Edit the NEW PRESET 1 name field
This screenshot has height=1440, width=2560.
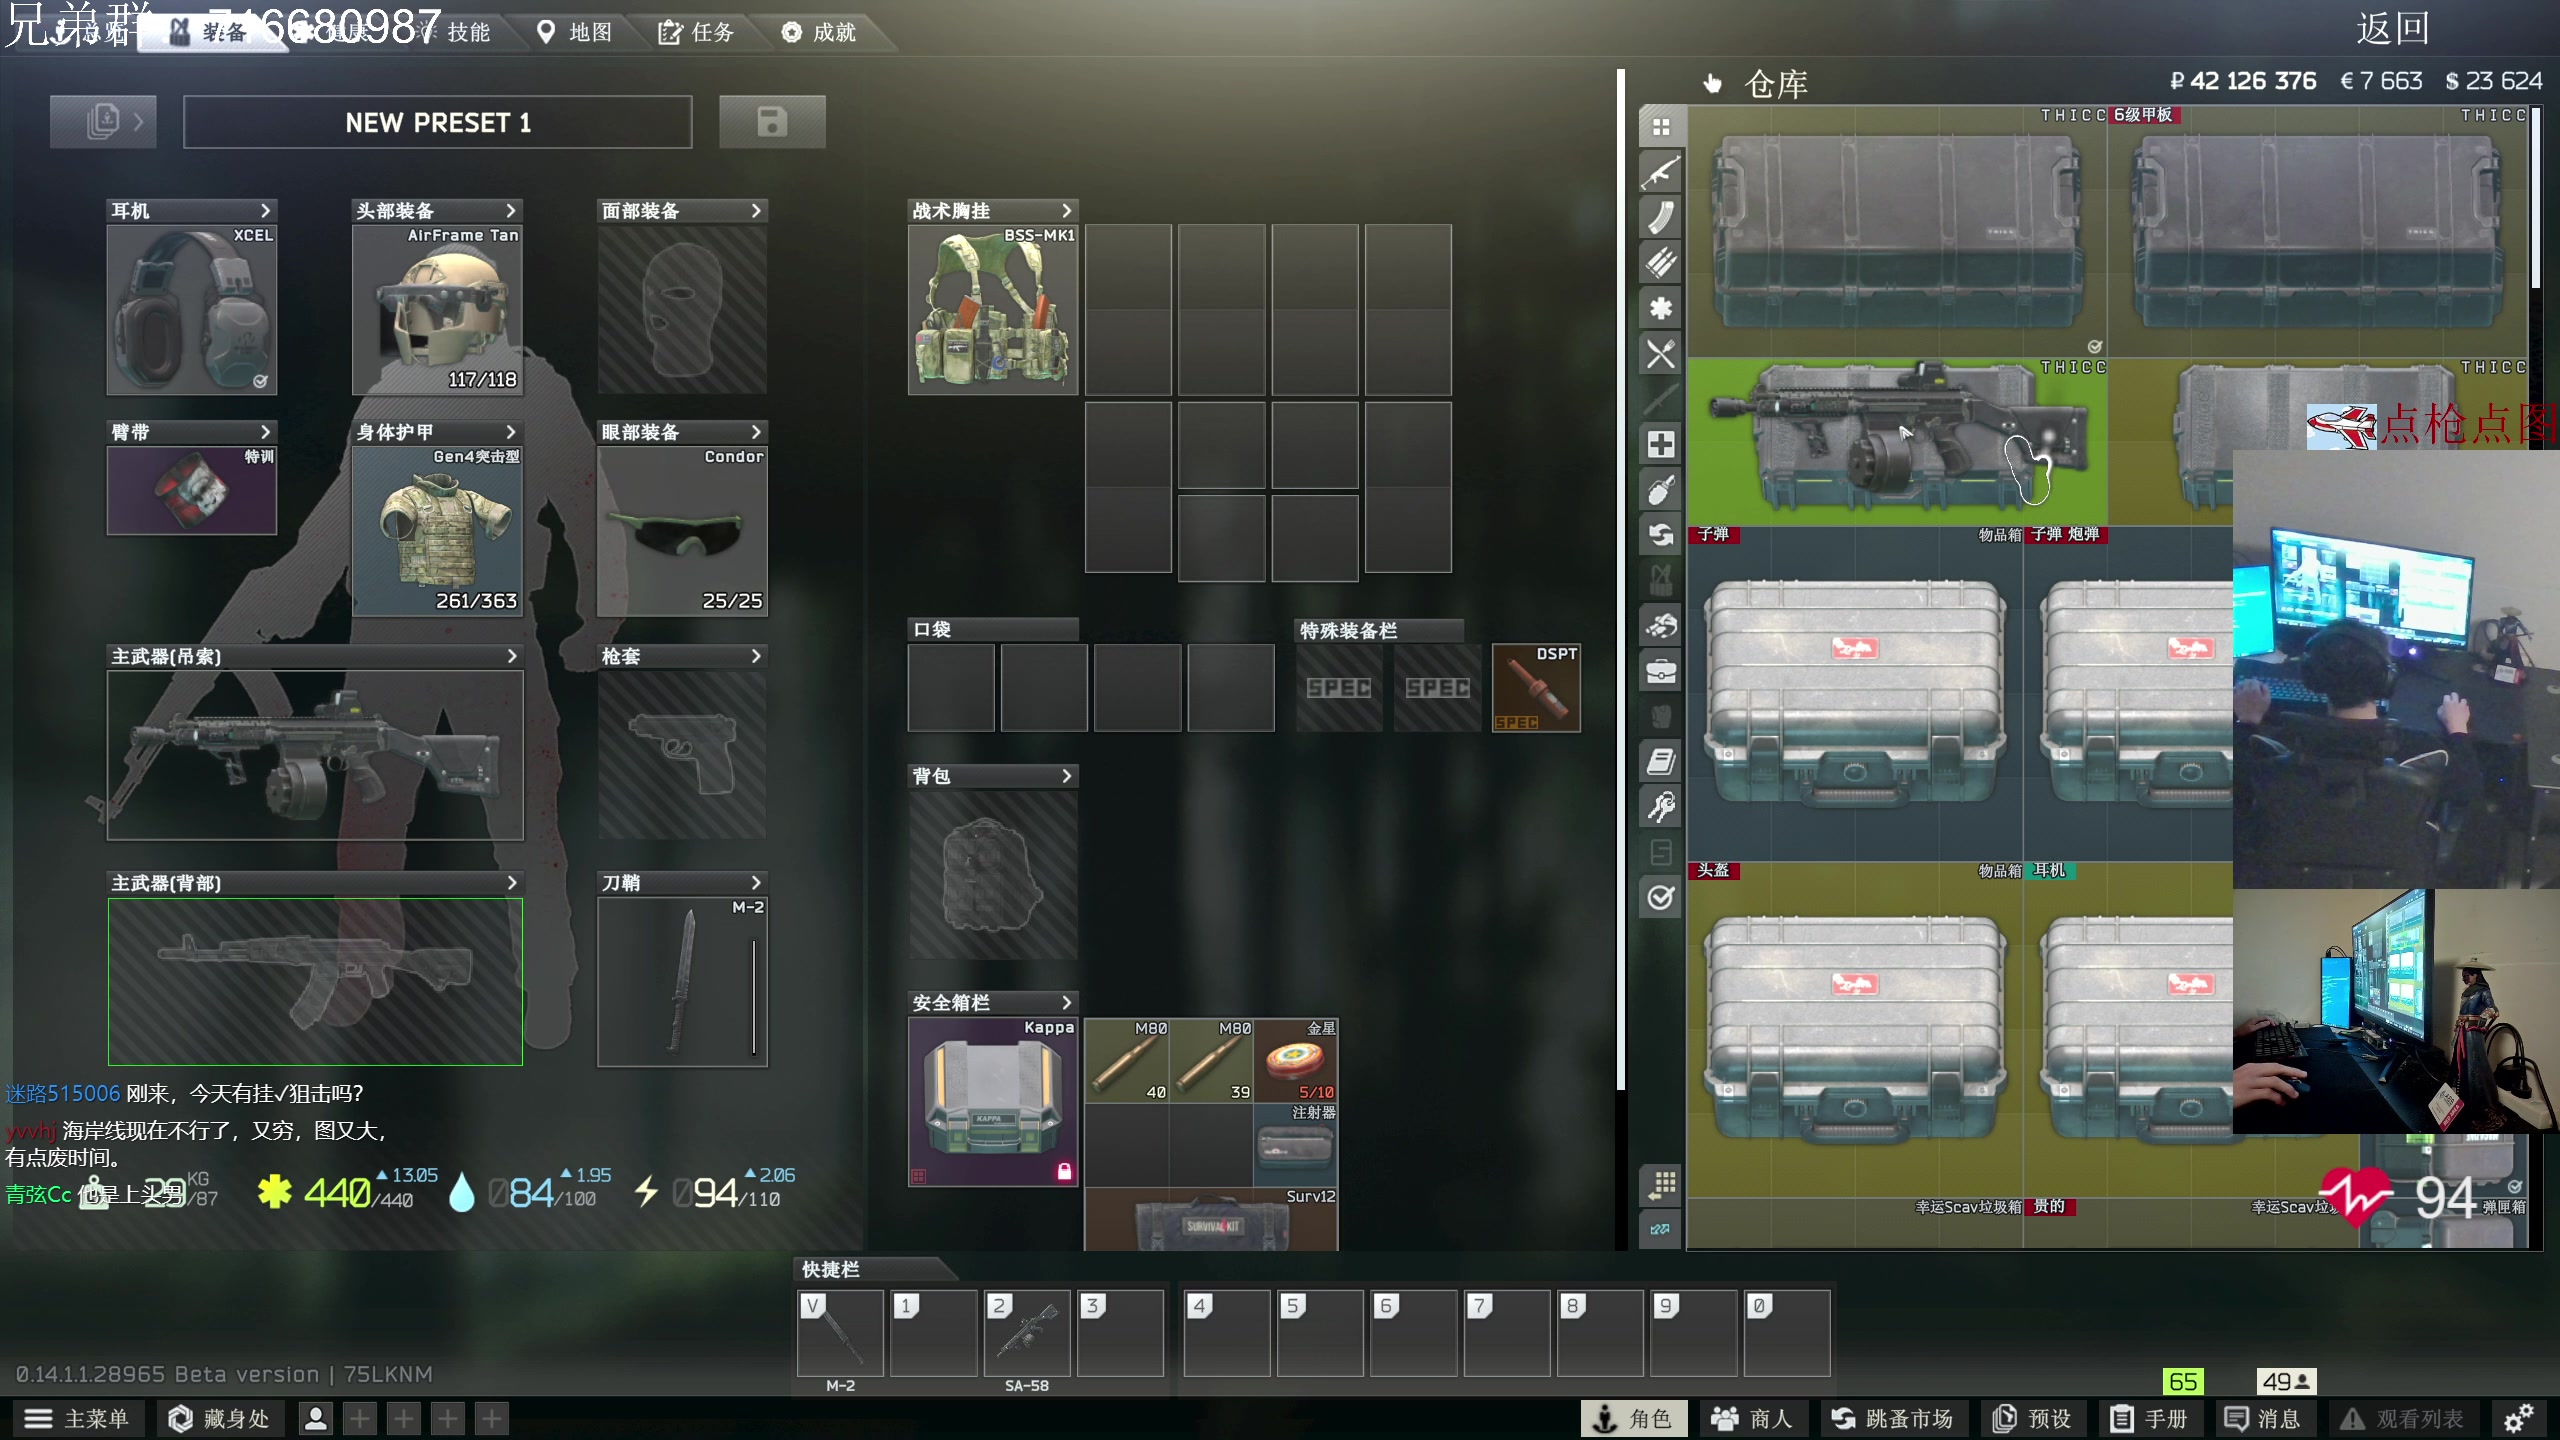click(438, 122)
